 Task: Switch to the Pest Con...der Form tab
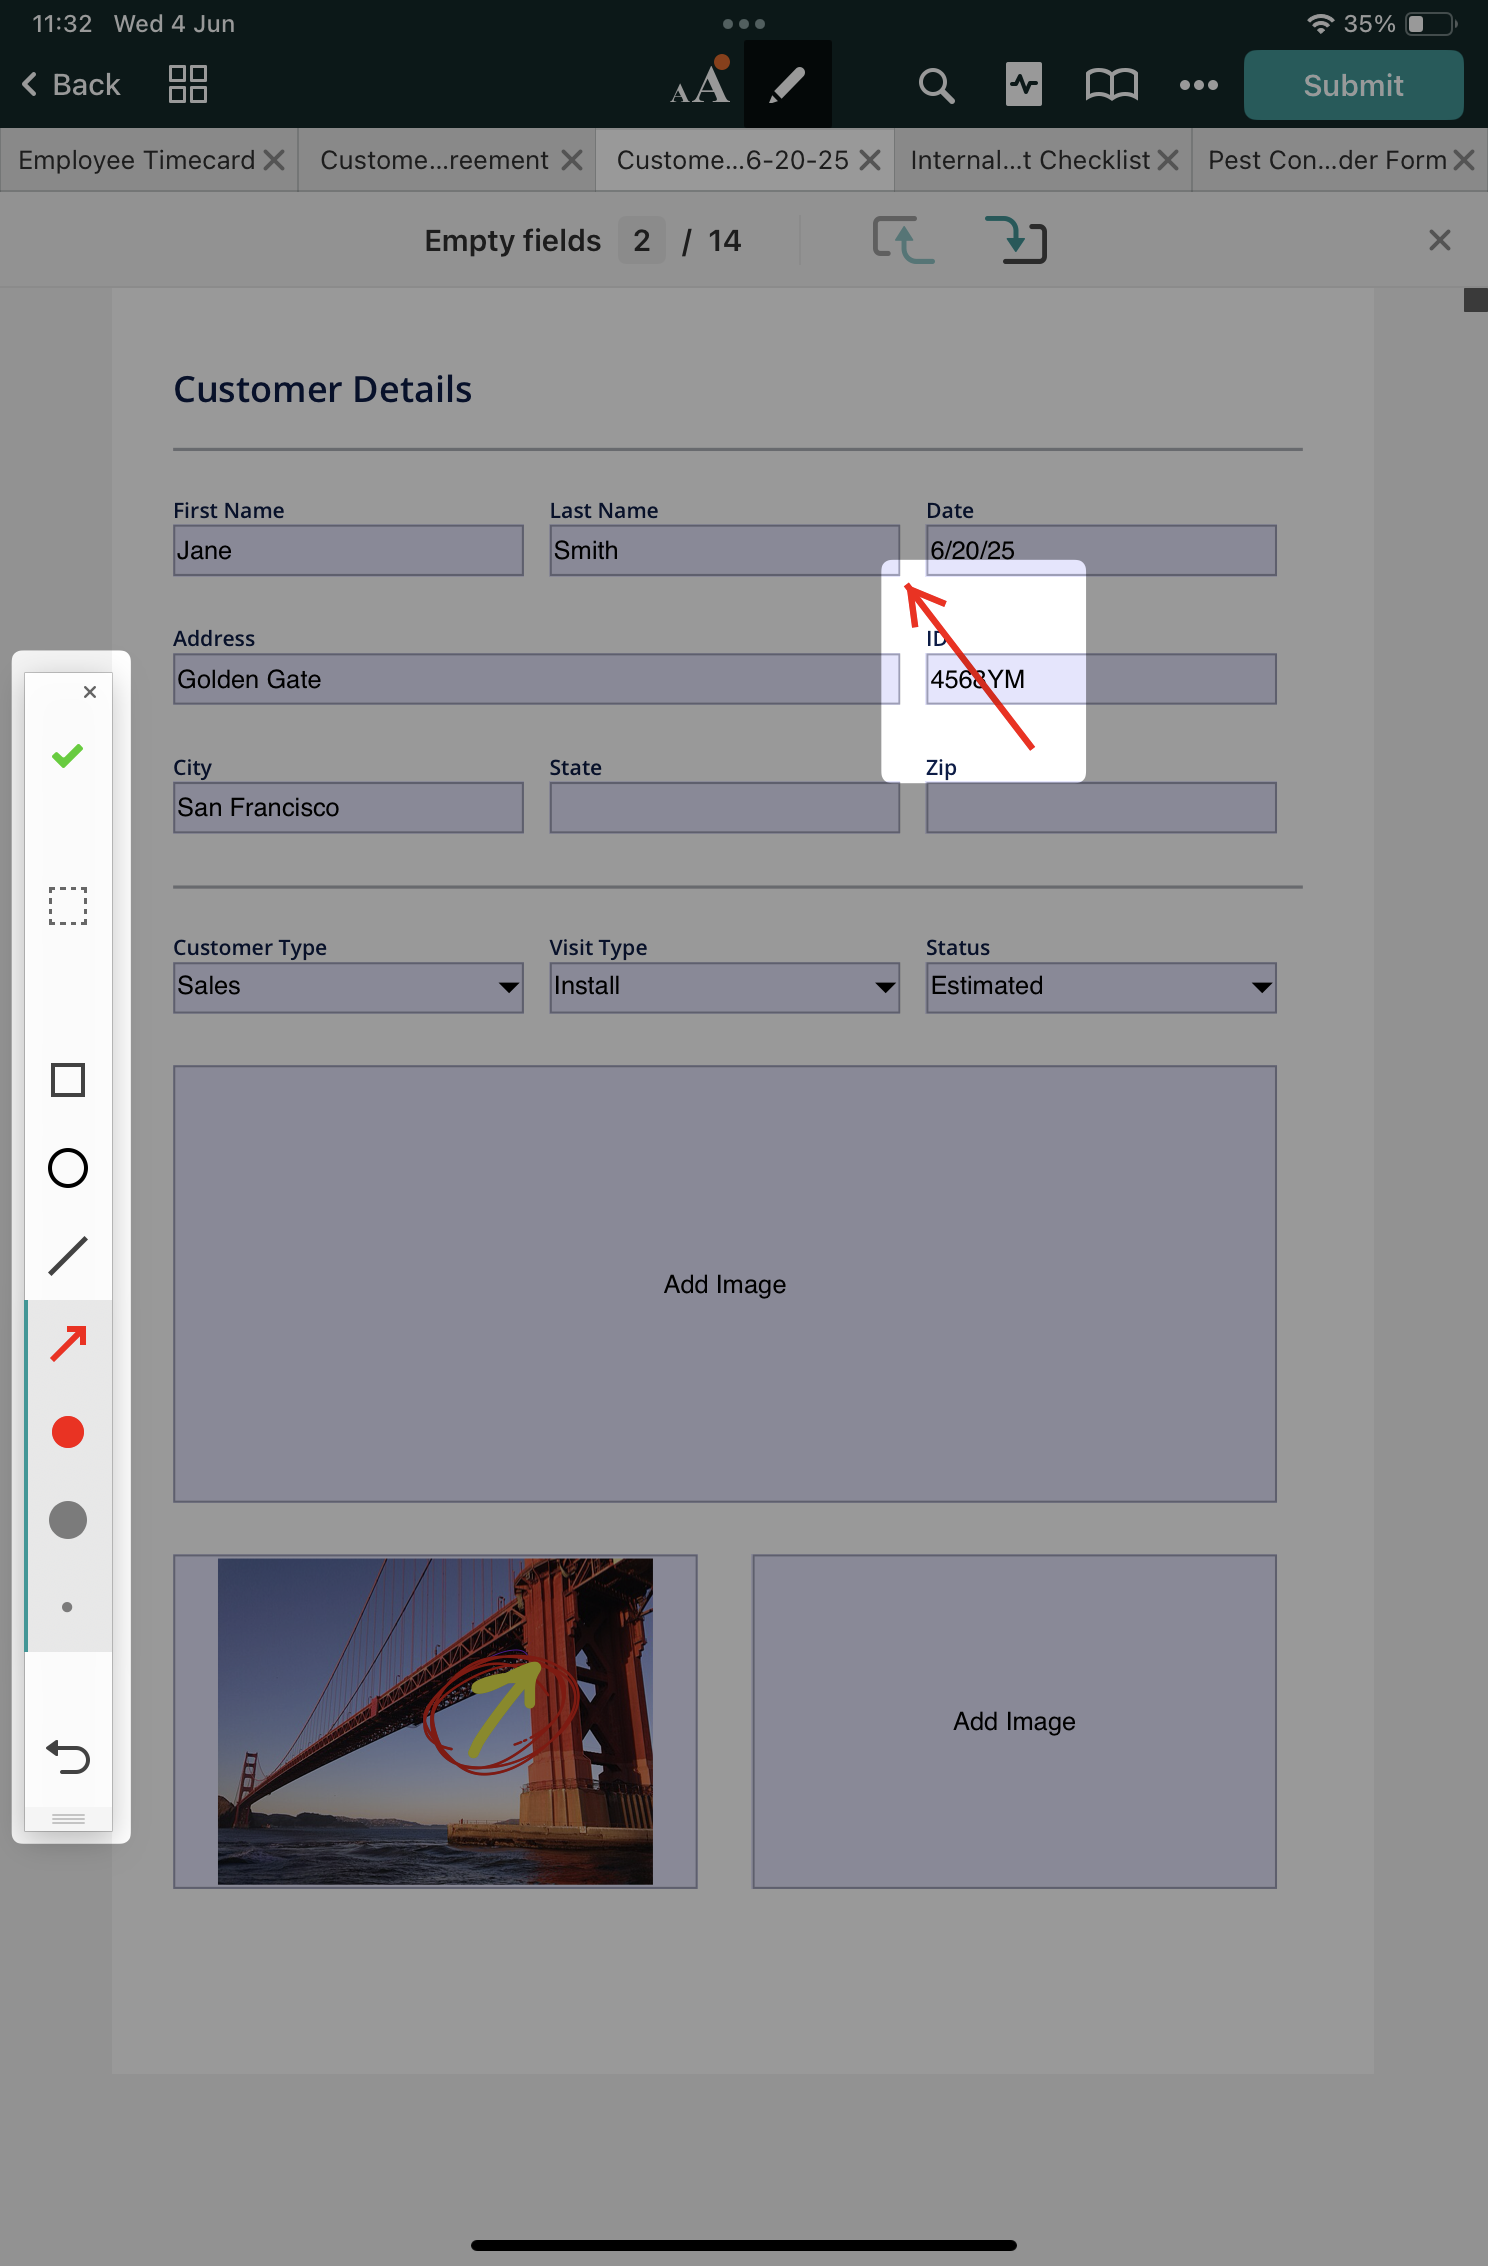(1326, 160)
